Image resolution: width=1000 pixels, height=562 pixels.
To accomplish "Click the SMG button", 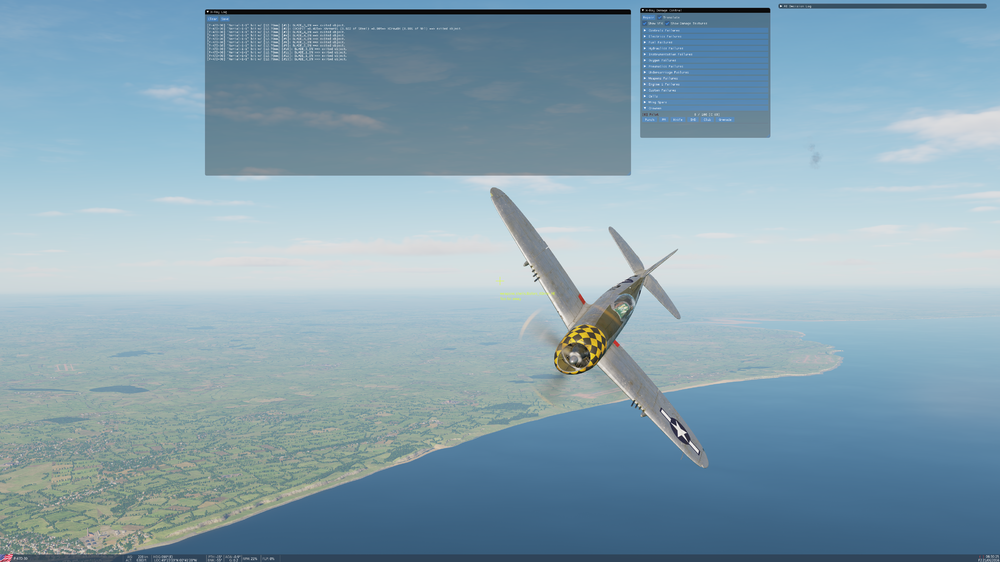I will click(693, 120).
